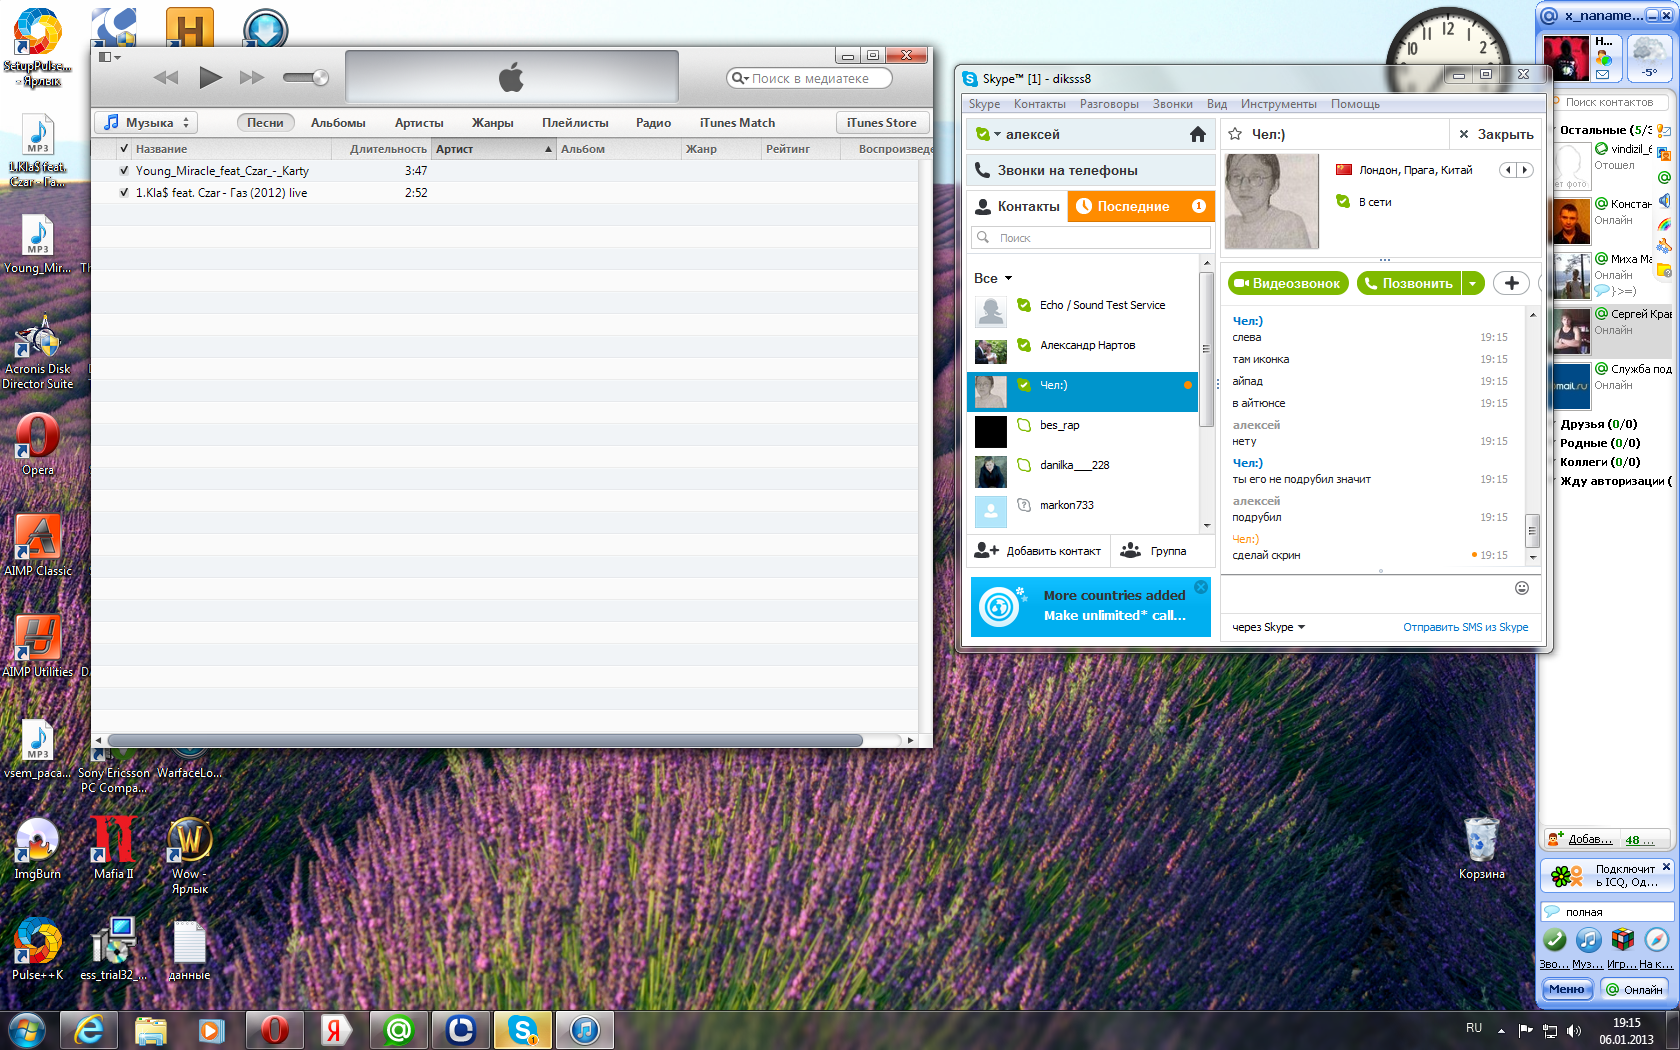Open the Звонки menu in Skype
The height and width of the screenshot is (1050, 1680).
[1172, 104]
